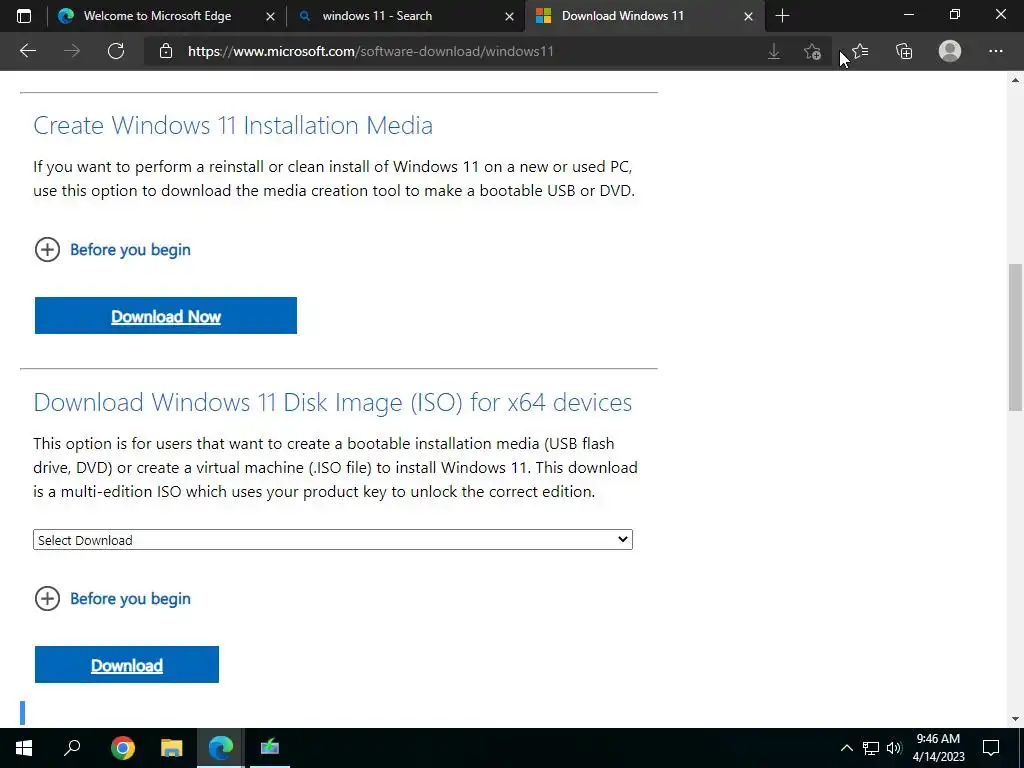
Task: Expand Before you begin under Installation Media
Action: point(112,249)
